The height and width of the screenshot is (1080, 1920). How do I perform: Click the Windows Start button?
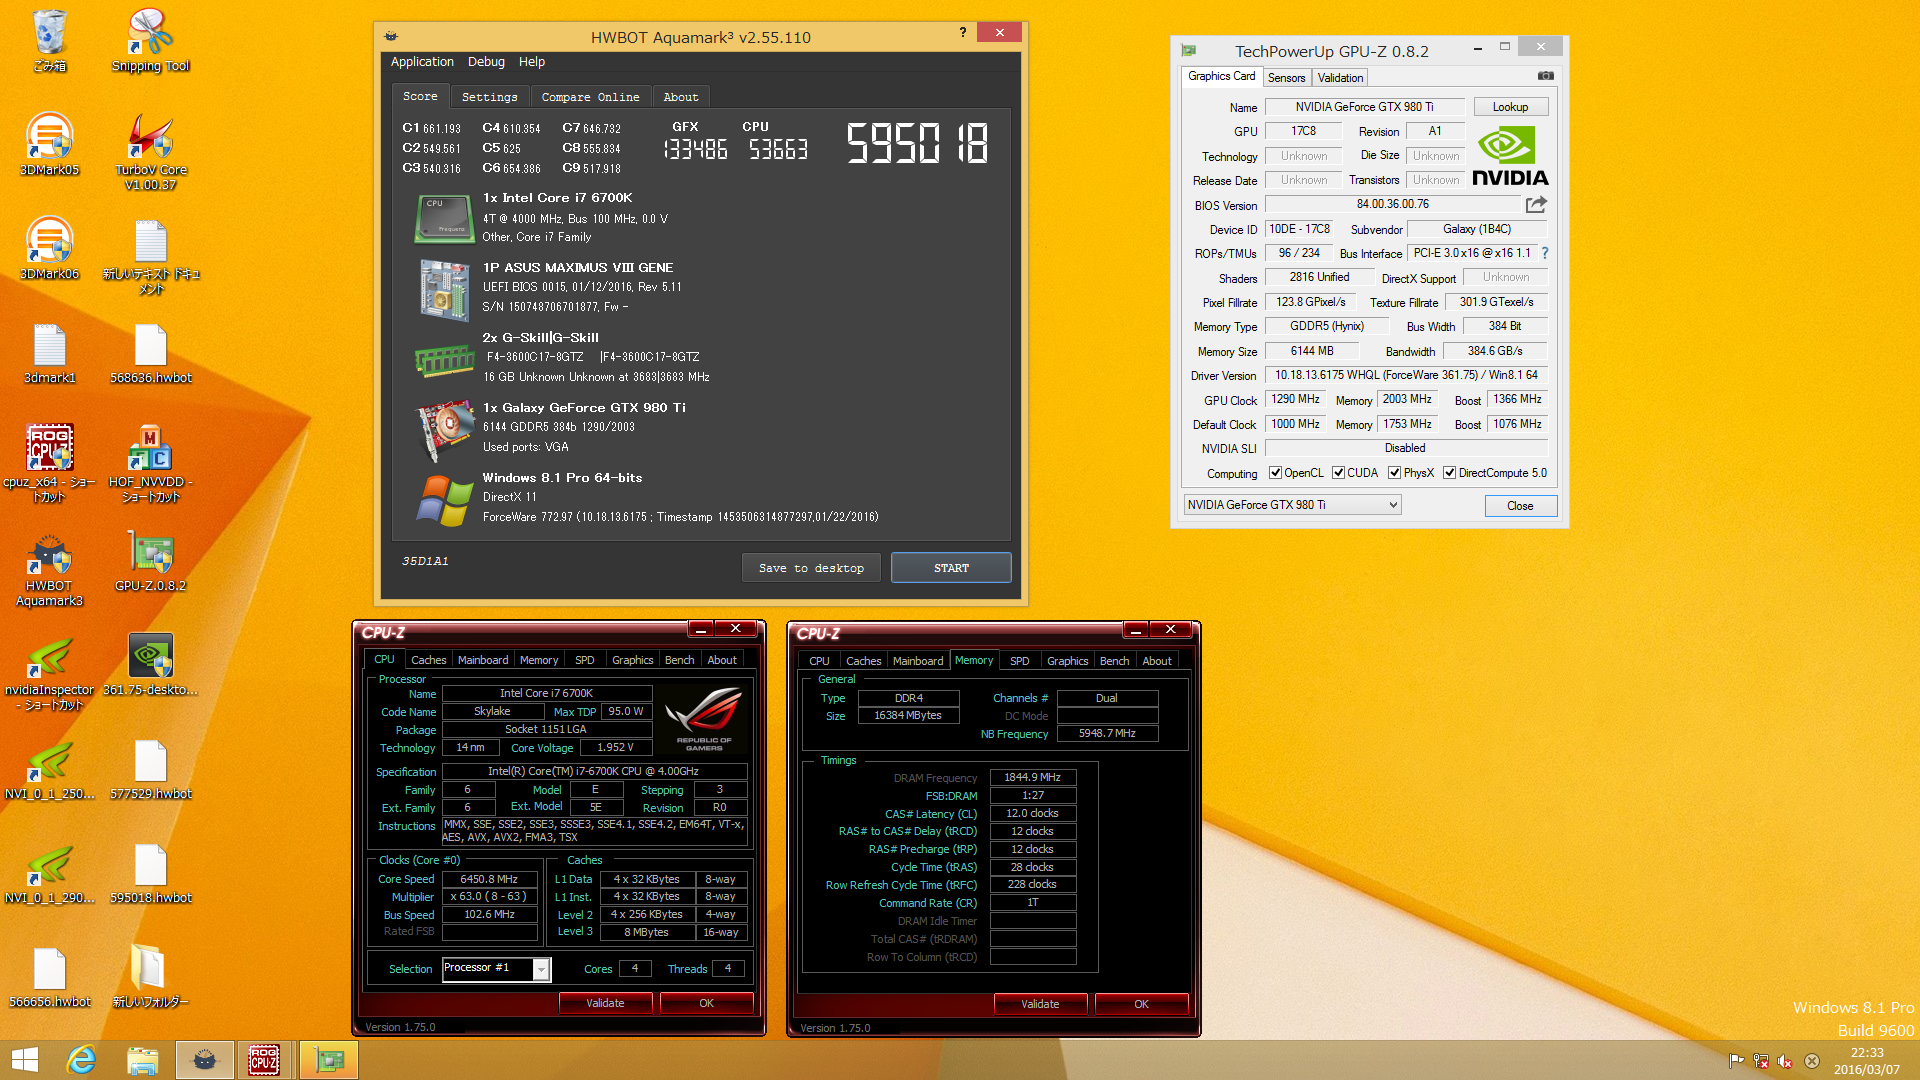click(24, 1060)
